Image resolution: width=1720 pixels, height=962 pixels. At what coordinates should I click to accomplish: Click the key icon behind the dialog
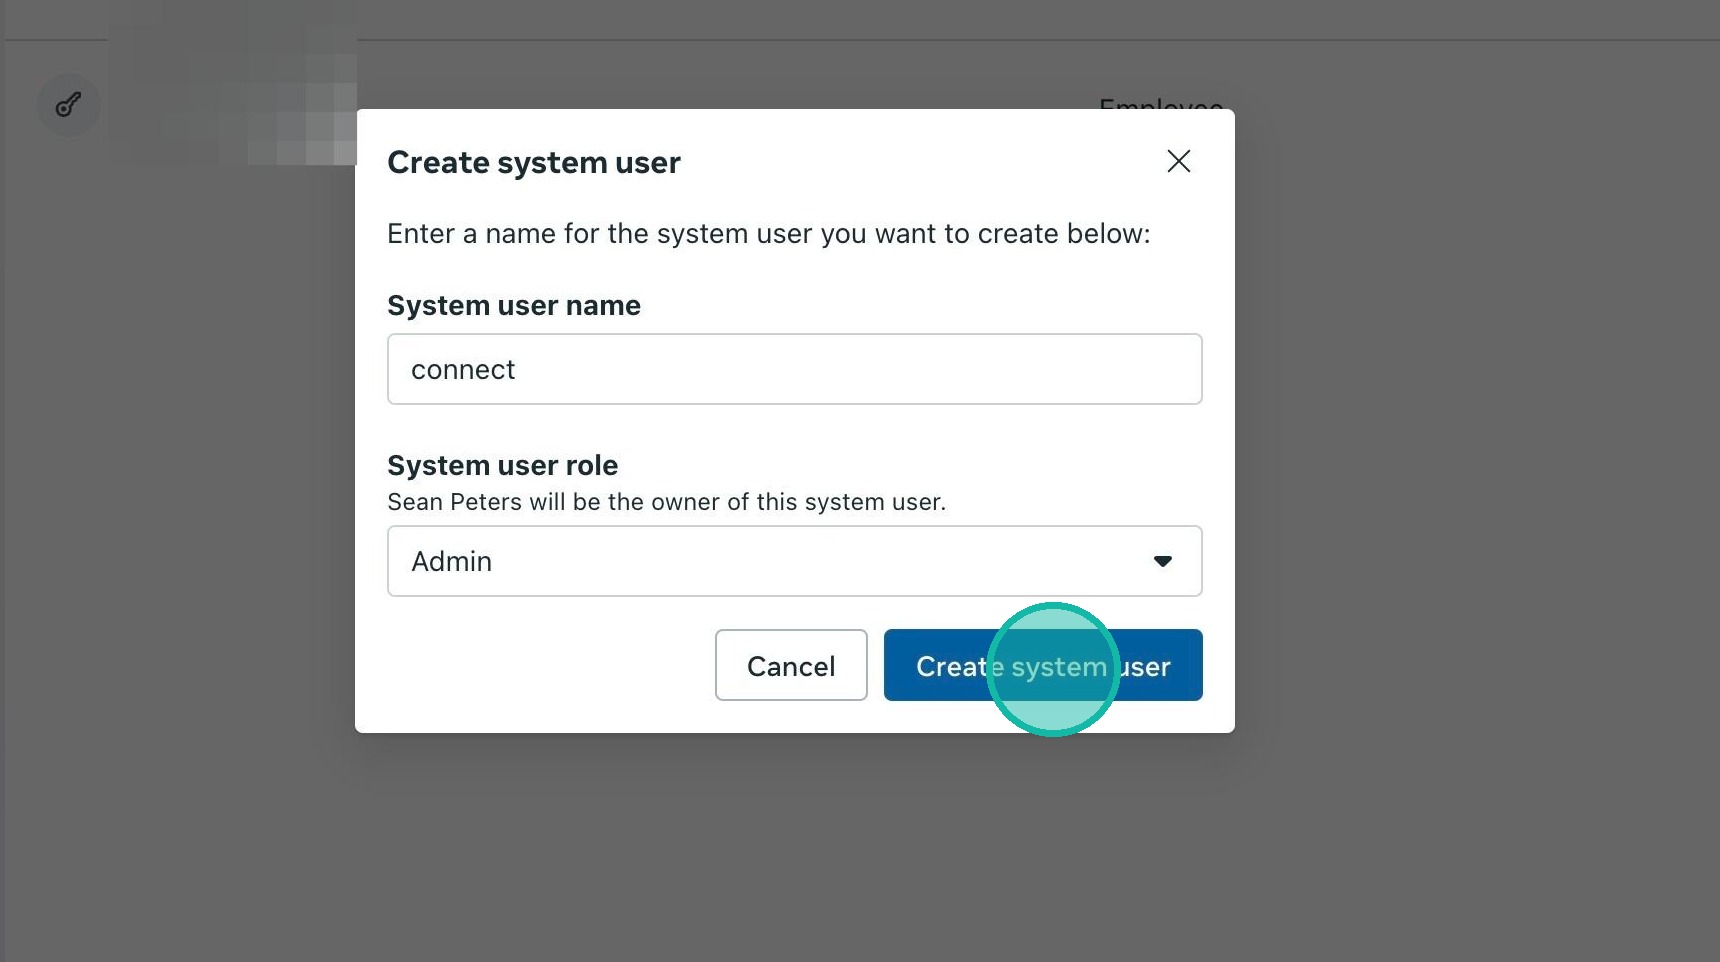point(68,105)
